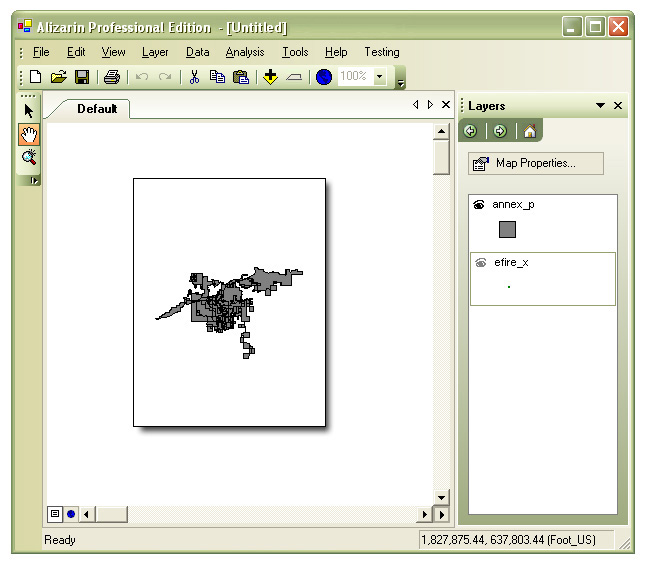Click the horizontal scrollbar right arrow
This screenshot has width=648, height=567.
click(424, 515)
